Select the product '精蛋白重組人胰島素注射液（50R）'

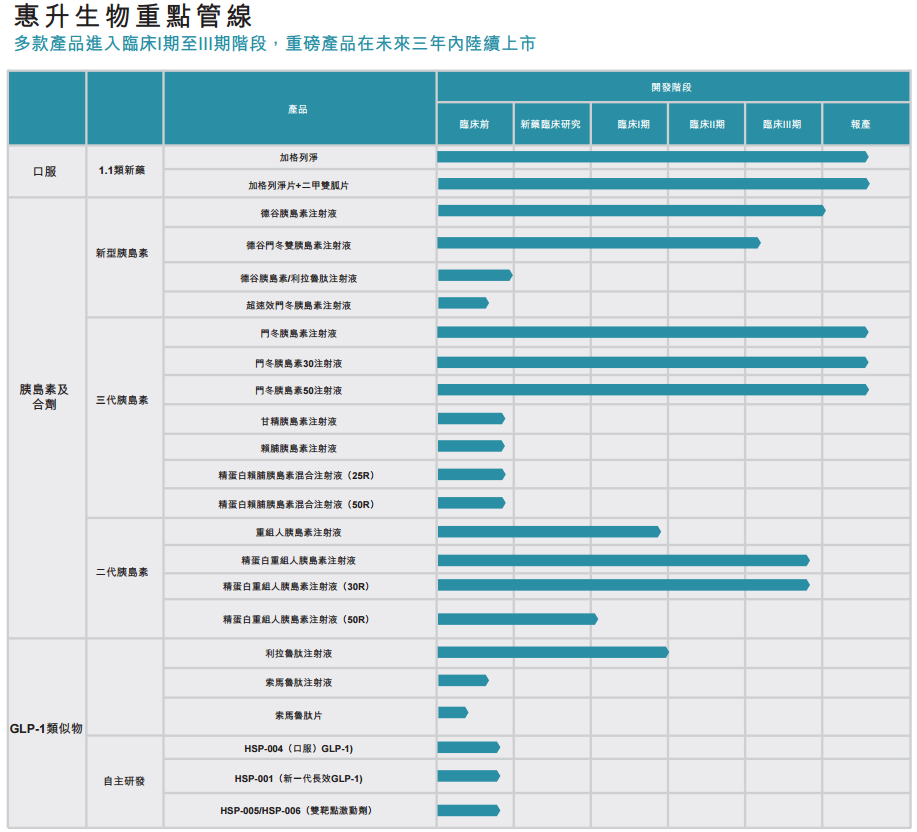click(x=297, y=619)
